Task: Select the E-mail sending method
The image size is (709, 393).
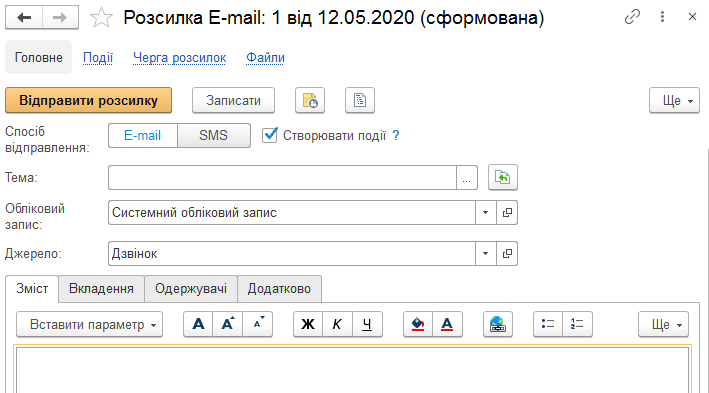Action: 142,136
